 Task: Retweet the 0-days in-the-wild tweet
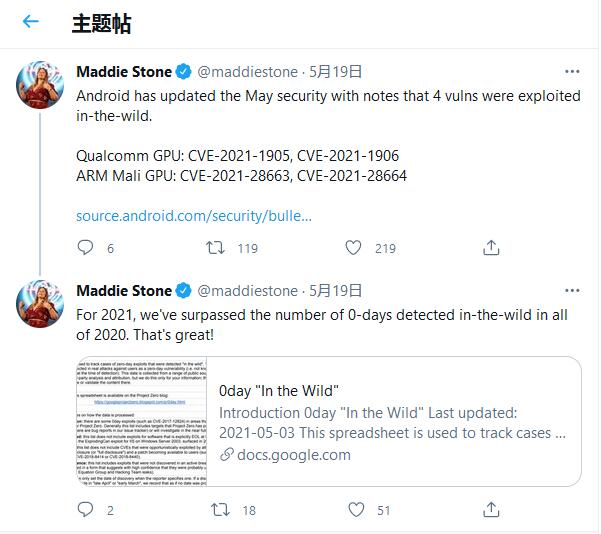(x=215, y=510)
